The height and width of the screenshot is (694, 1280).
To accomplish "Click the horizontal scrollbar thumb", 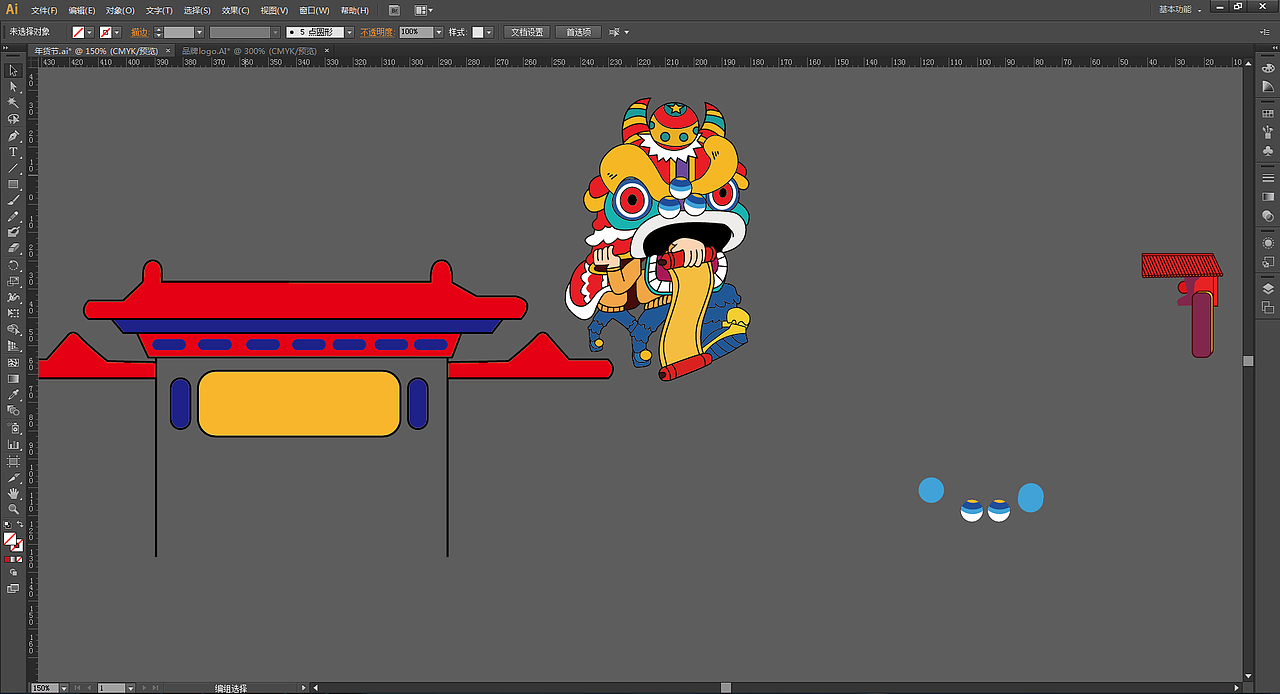I will point(726,688).
